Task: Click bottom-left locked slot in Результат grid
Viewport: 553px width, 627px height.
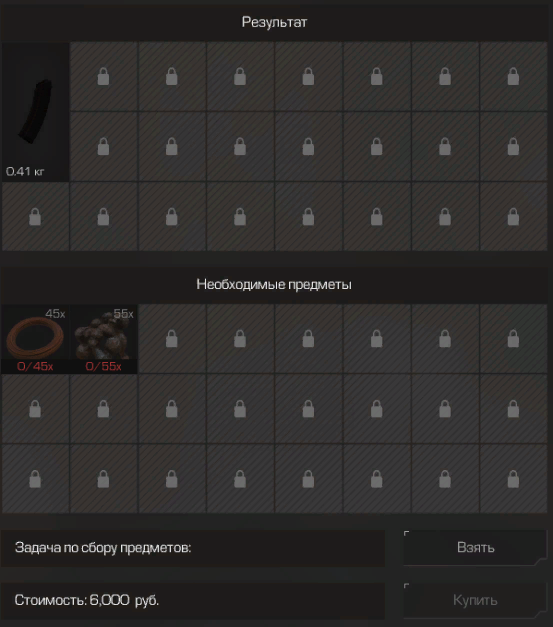Action: 35,217
